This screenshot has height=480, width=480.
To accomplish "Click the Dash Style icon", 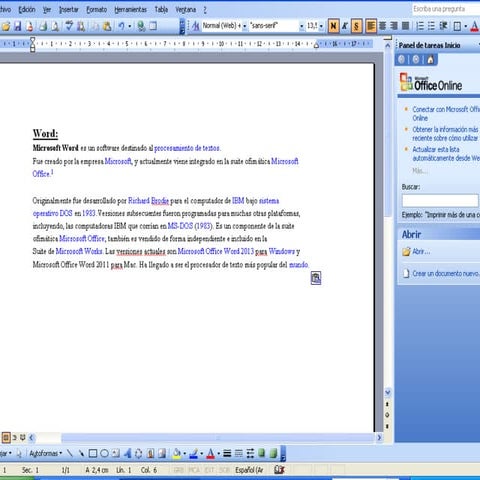I will pyautogui.click(x=239, y=453).
